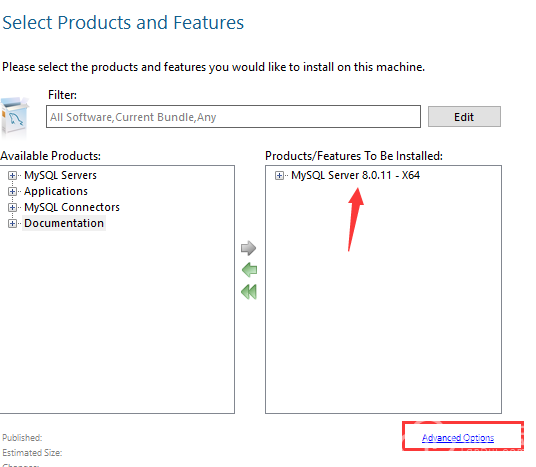Click the gray add-to-install right arrow
536x467 pixels.
249,248
